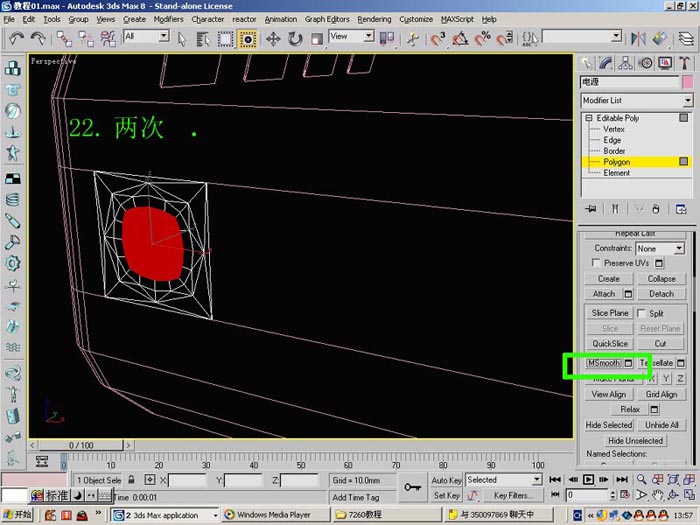Image resolution: width=700 pixels, height=525 pixels.
Task: Click the Align tool icon
Action: click(x=660, y=39)
